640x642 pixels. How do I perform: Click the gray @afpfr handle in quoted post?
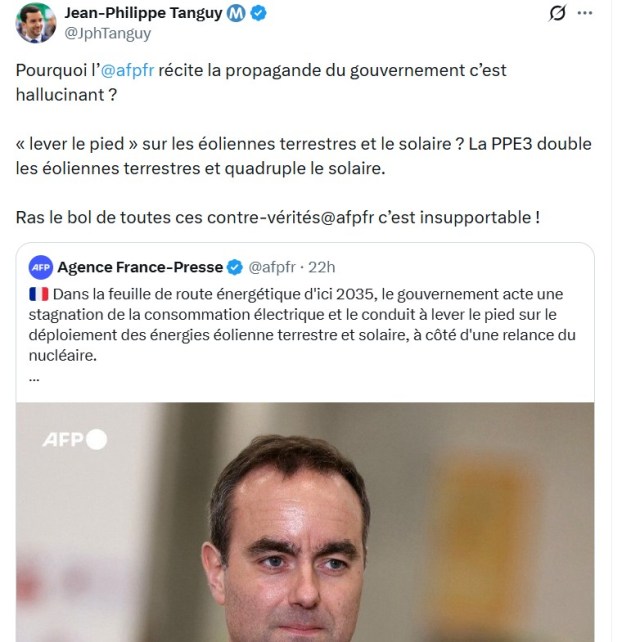click(272, 267)
